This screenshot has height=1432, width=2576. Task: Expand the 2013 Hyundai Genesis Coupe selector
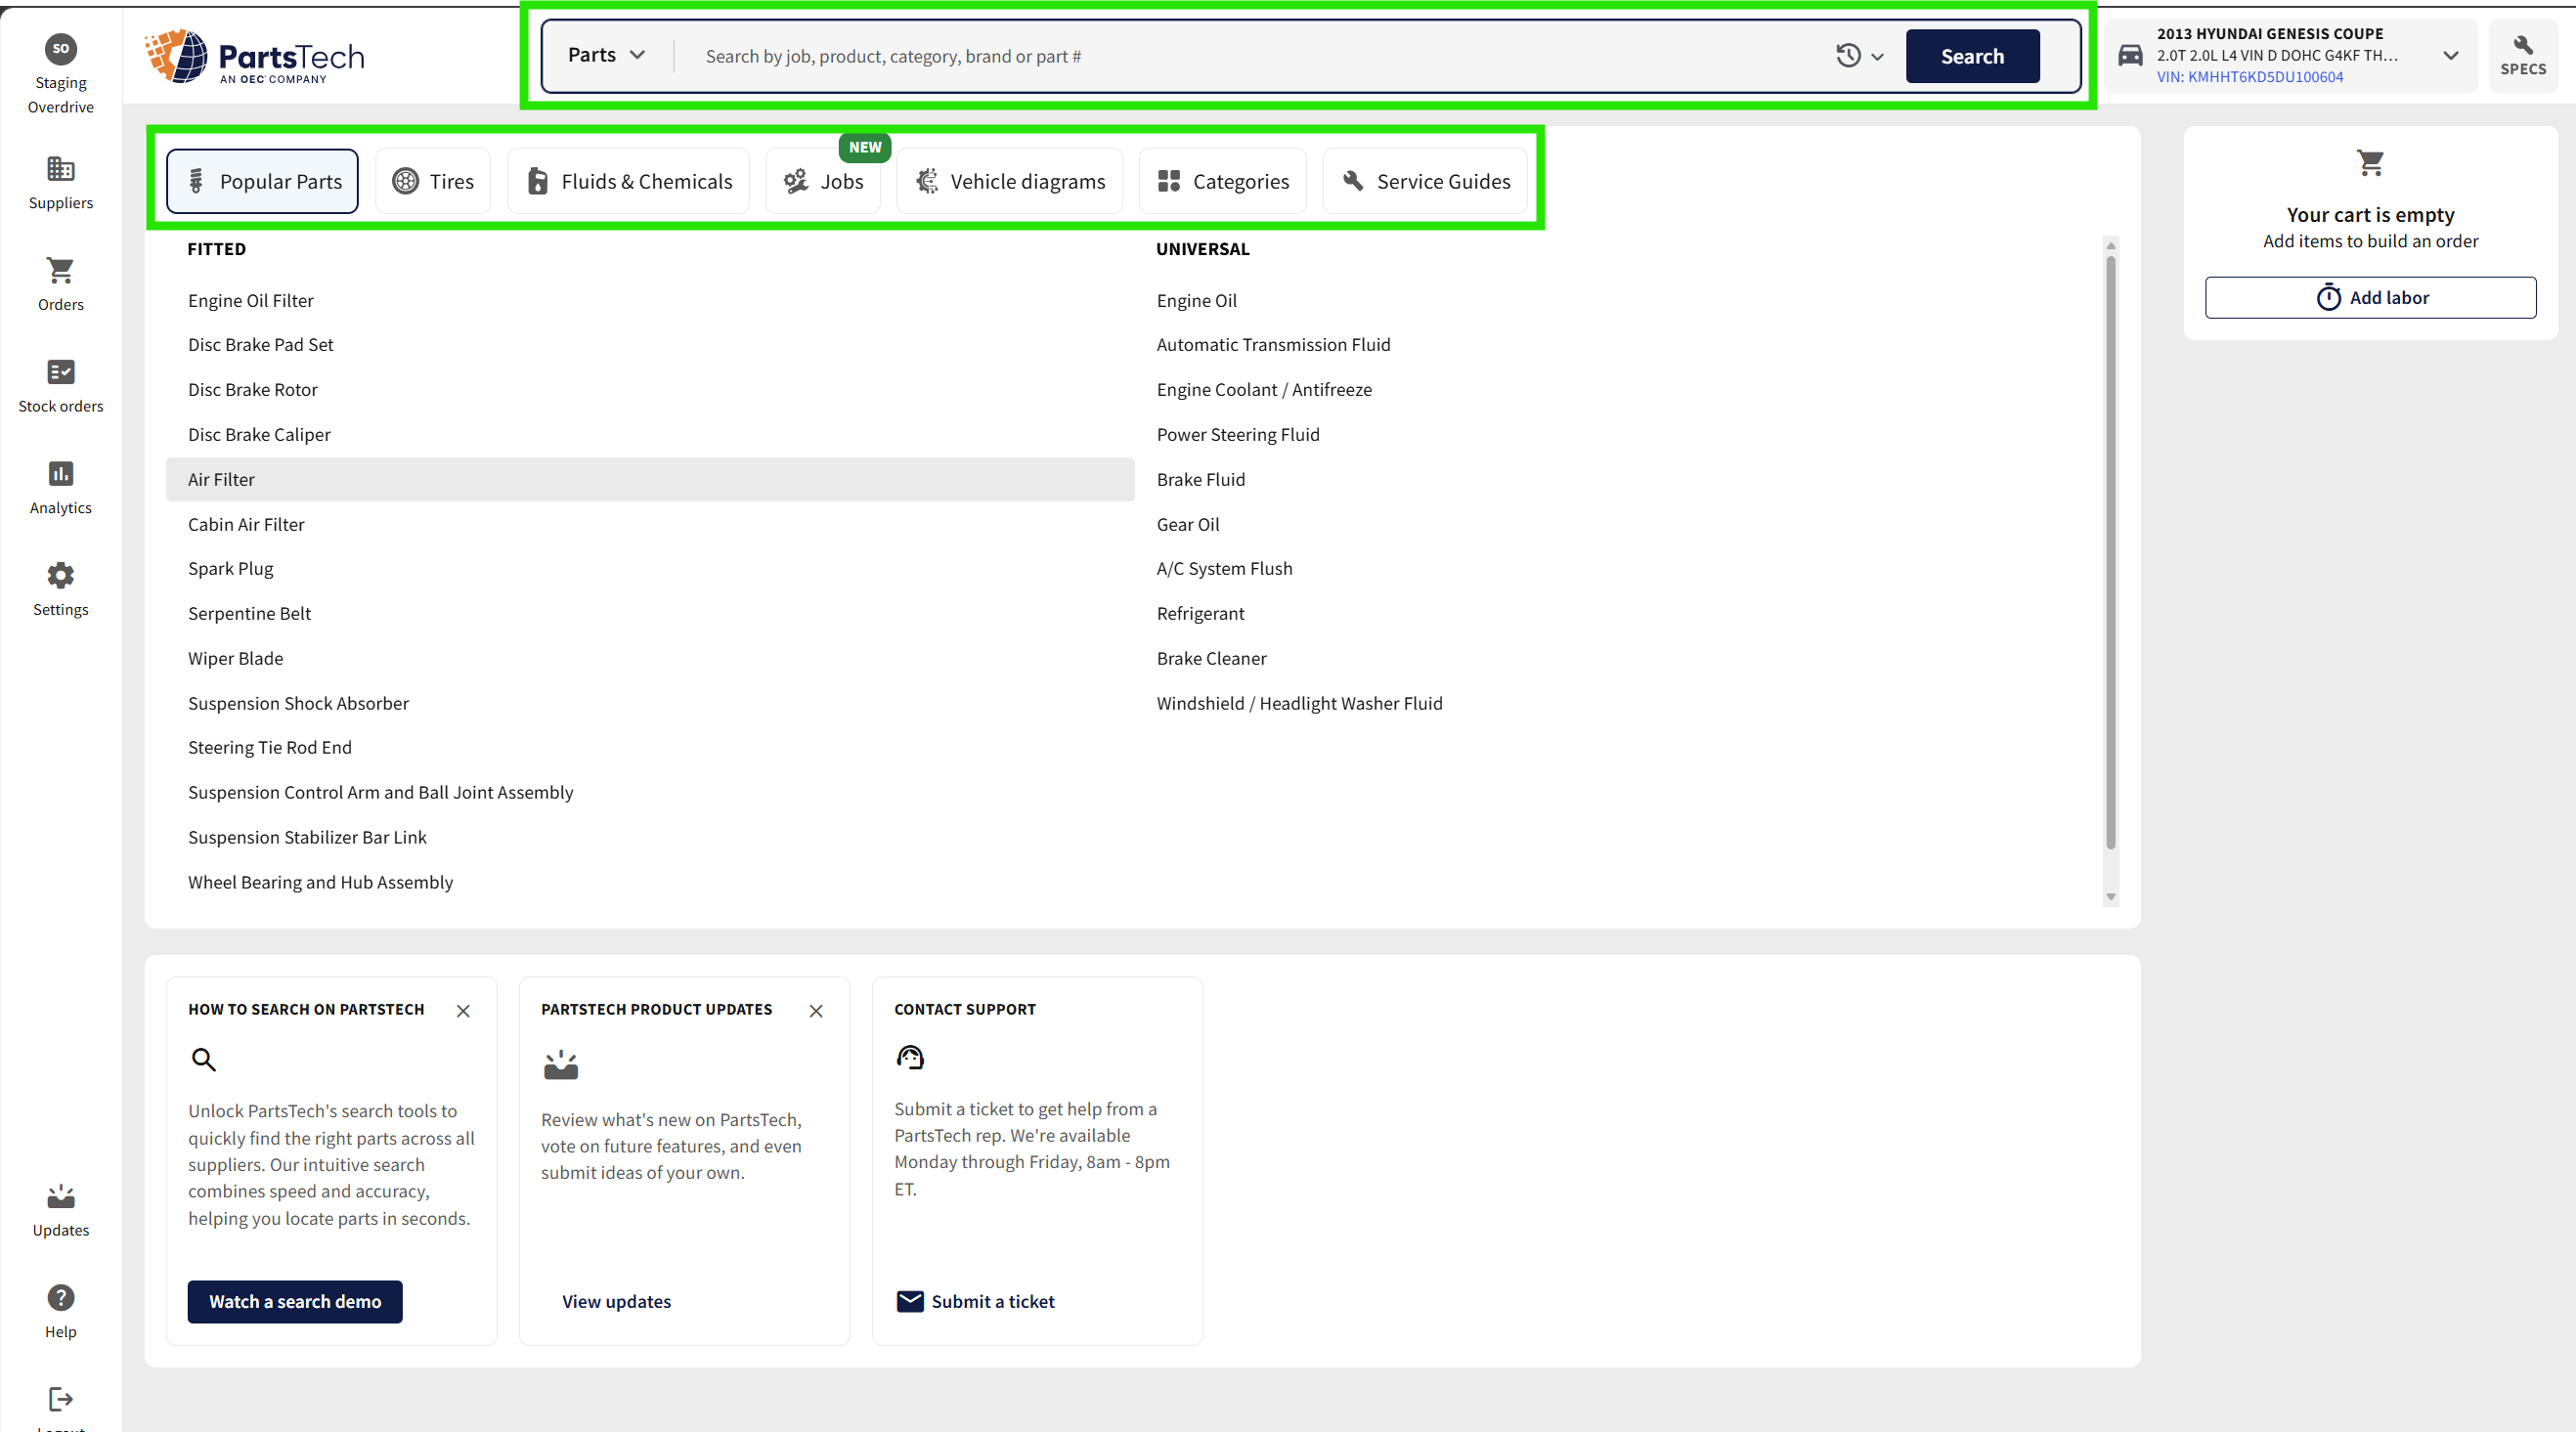(2450, 56)
